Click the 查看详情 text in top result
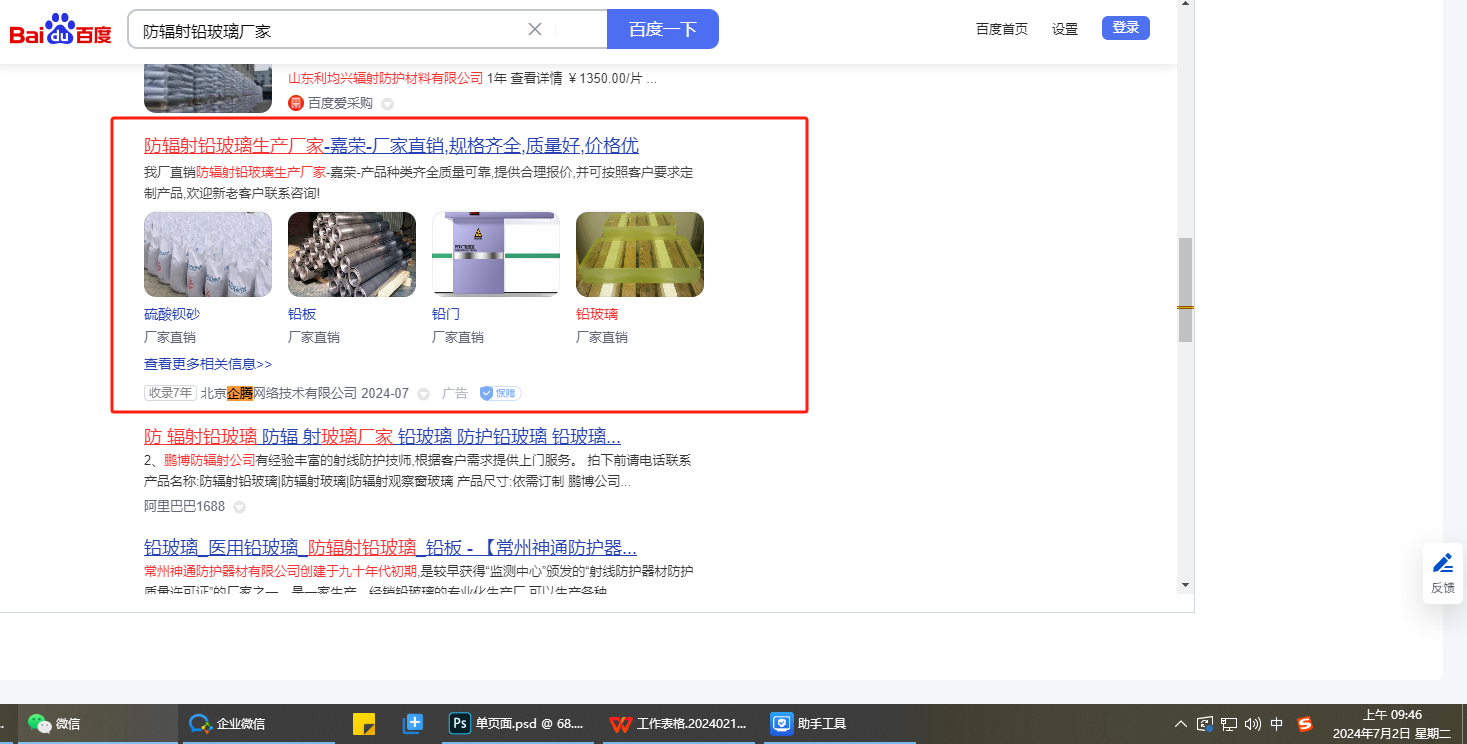 (x=537, y=79)
